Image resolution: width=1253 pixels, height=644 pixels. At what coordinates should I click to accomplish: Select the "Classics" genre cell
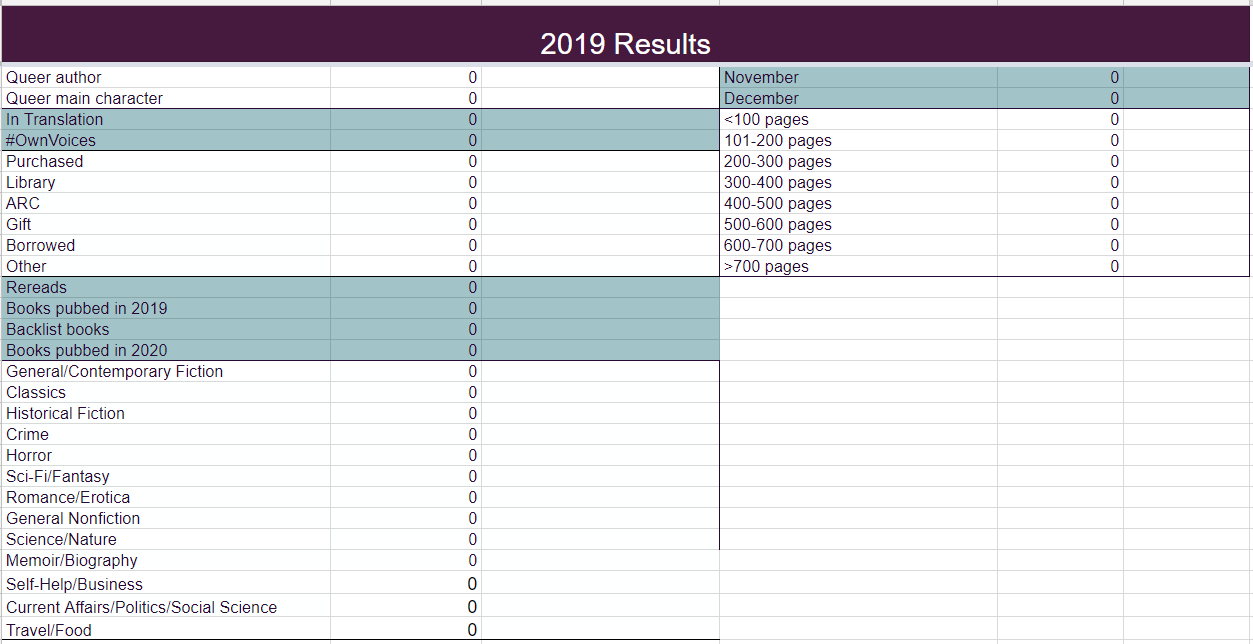(x=166, y=392)
